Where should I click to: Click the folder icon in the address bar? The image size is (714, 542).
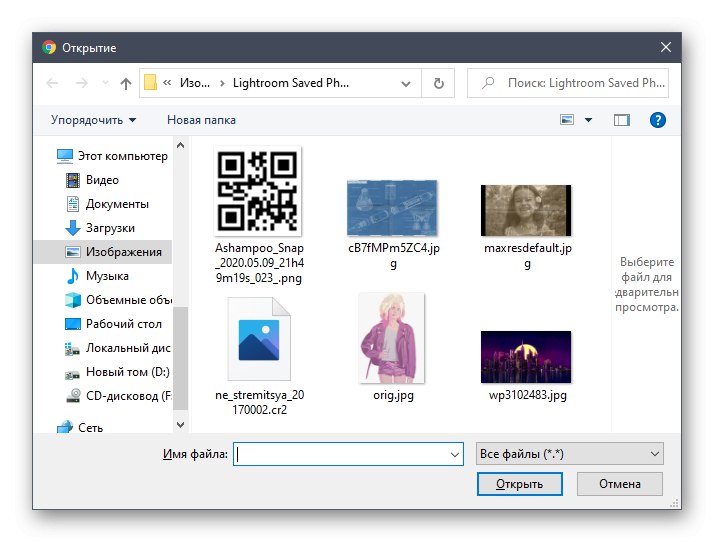[x=150, y=82]
